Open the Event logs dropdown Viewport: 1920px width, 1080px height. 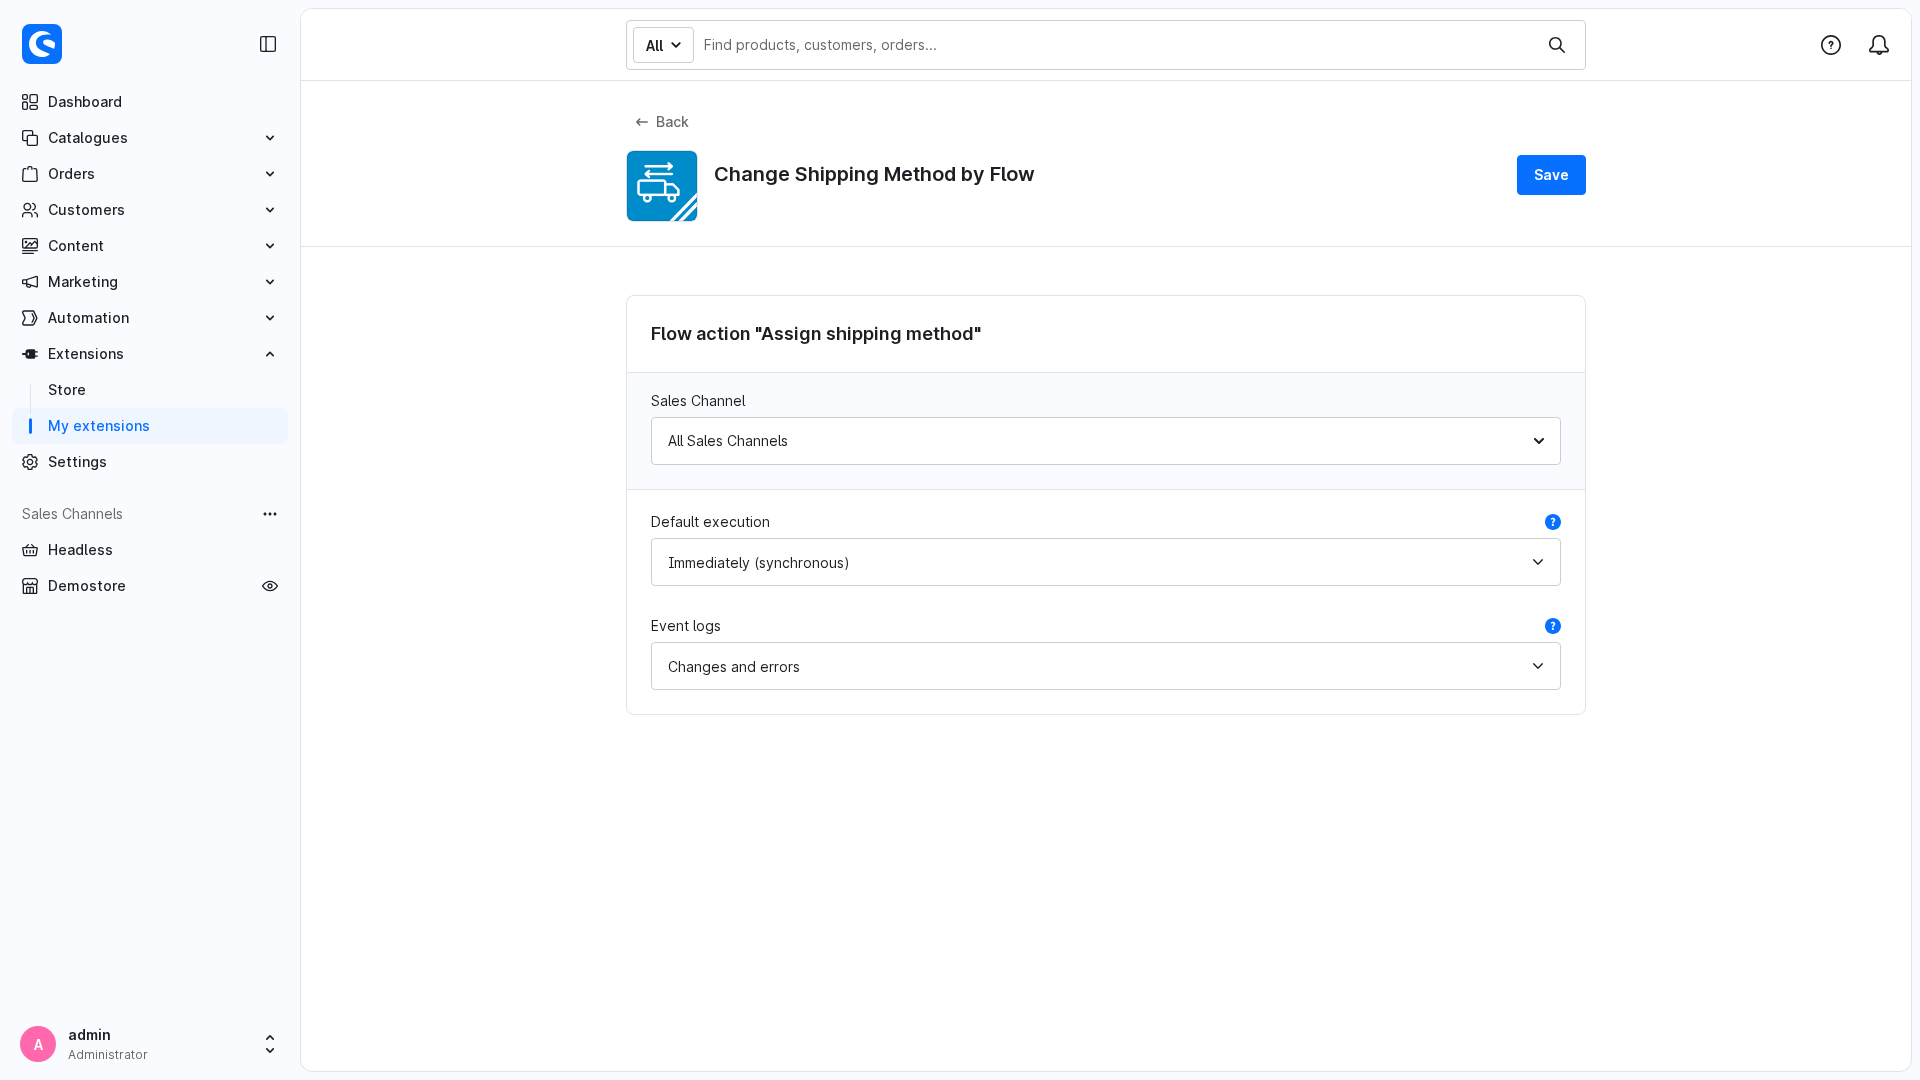pyautogui.click(x=1105, y=666)
